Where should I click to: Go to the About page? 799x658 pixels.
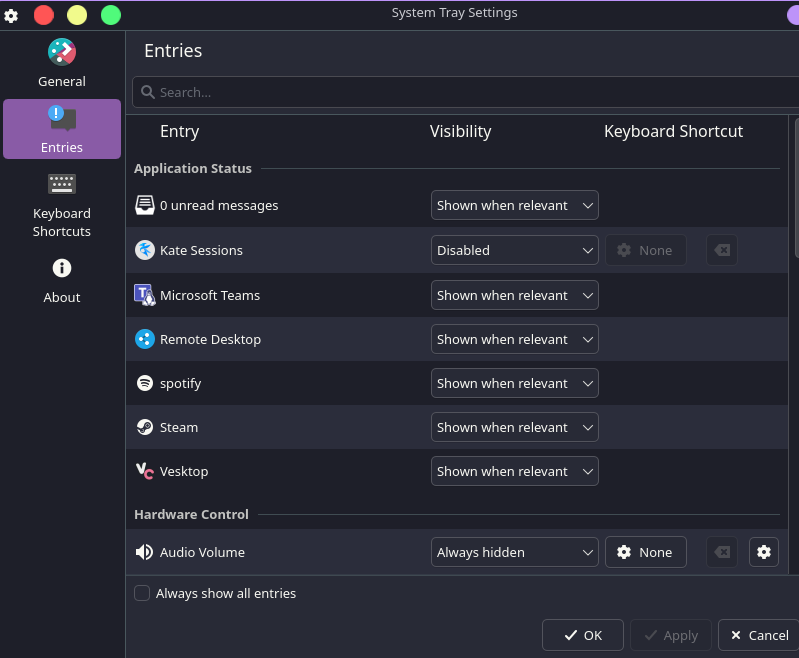62,281
